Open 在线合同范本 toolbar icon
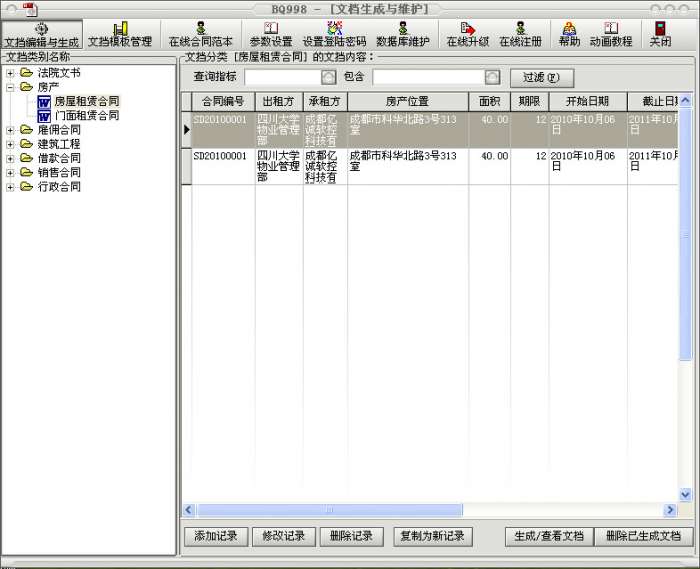 pos(200,35)
